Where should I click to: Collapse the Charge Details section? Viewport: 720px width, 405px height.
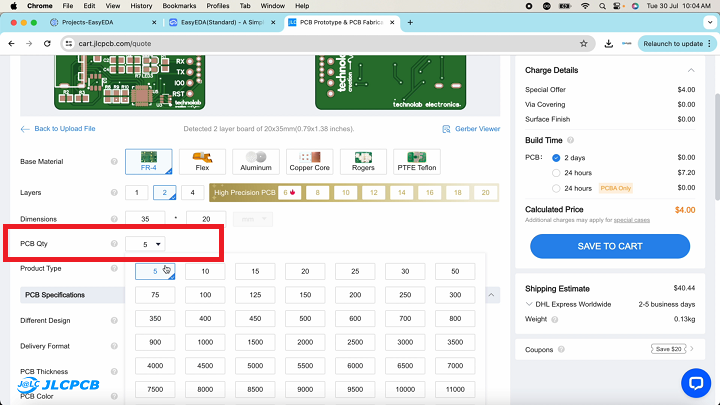coord(691,70)
